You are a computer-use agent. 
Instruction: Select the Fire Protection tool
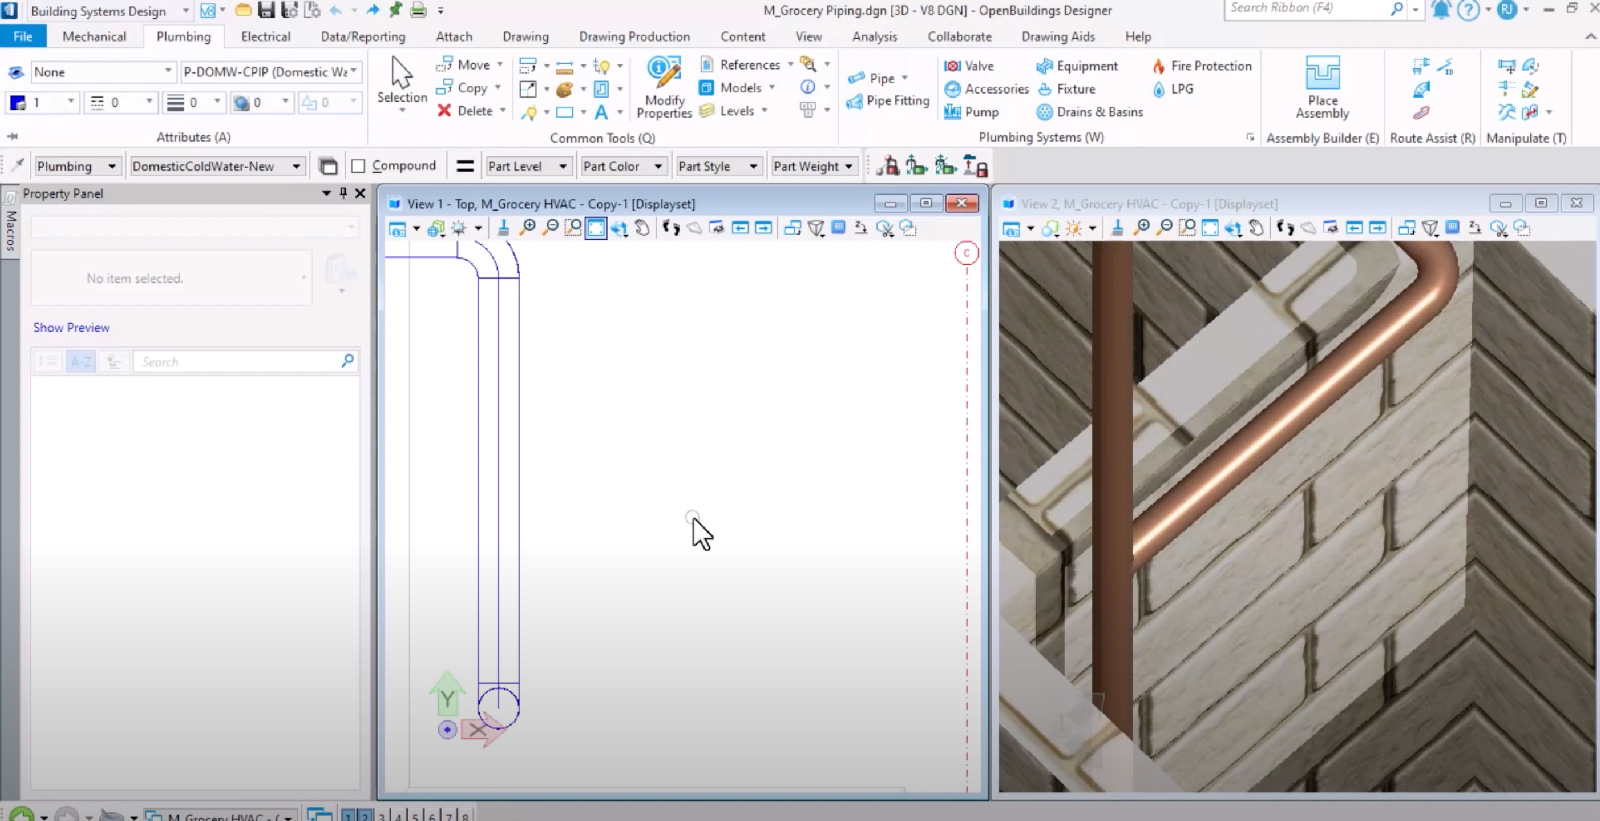(x=1201, y=66)
